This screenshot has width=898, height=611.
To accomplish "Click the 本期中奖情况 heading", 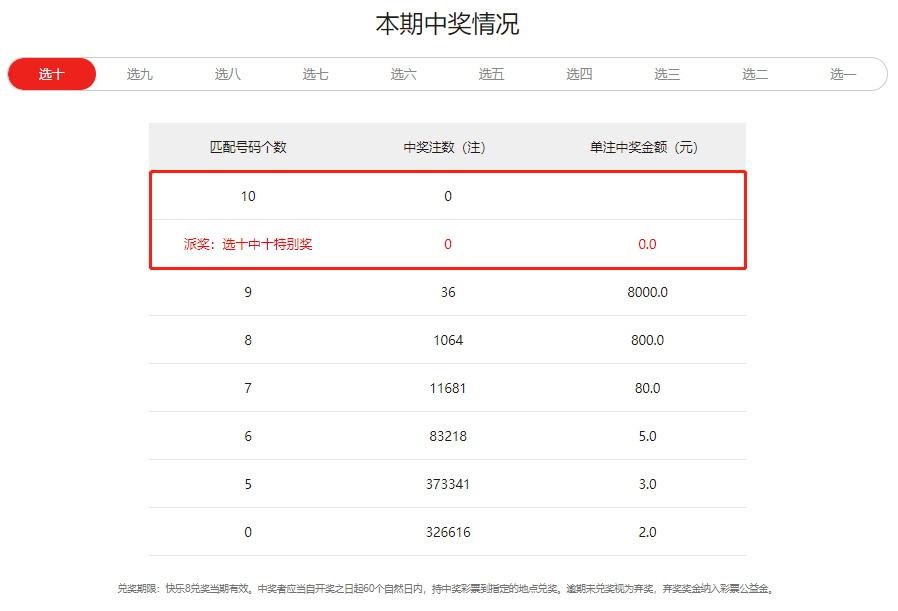I will pos(447,24).
